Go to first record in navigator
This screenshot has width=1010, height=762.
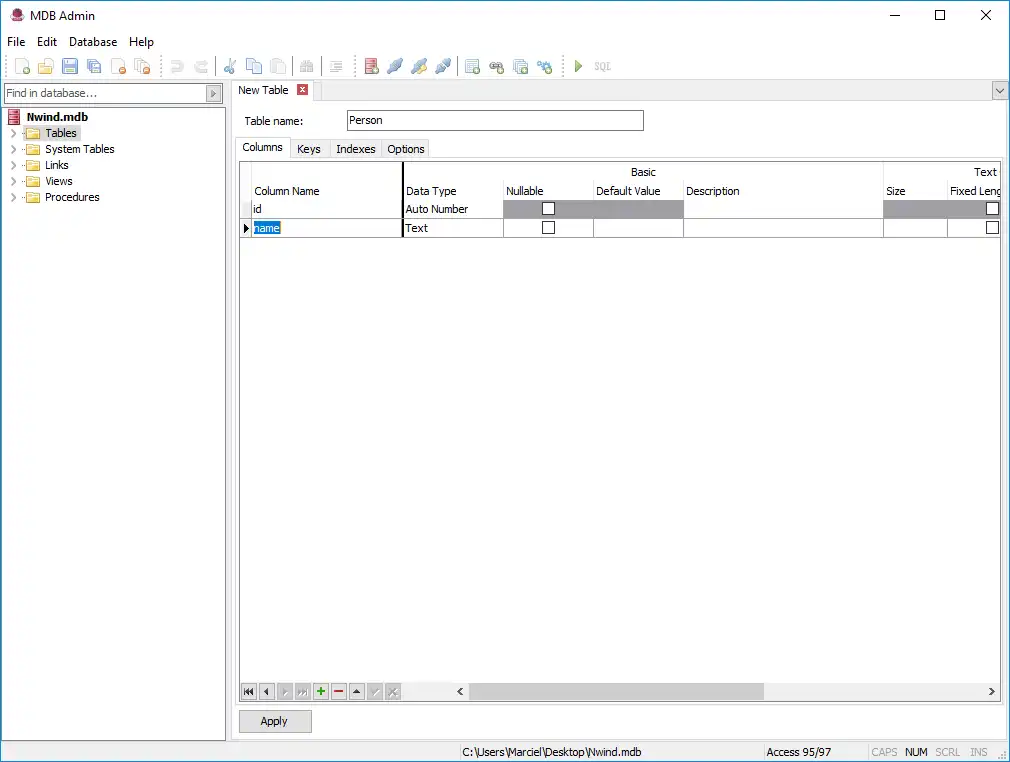(x=249, y=691)
